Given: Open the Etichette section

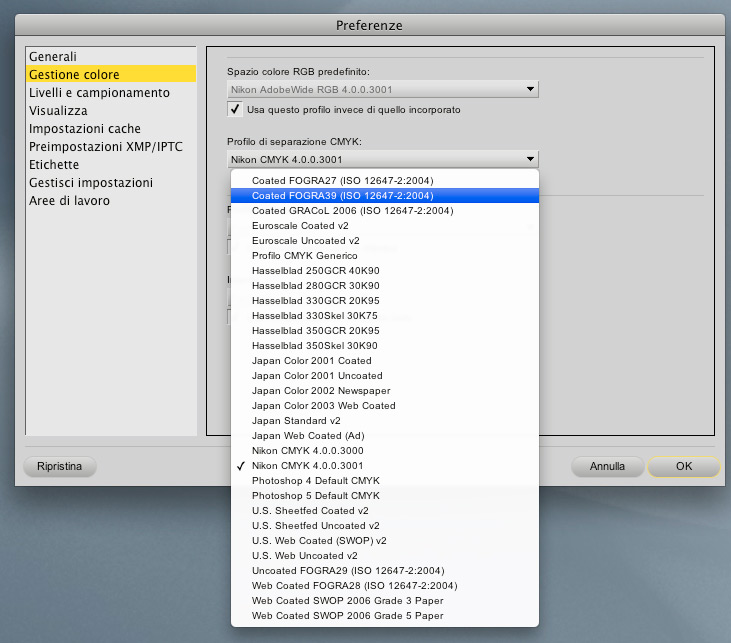Looking at the screenshot, I should [111, 164].
